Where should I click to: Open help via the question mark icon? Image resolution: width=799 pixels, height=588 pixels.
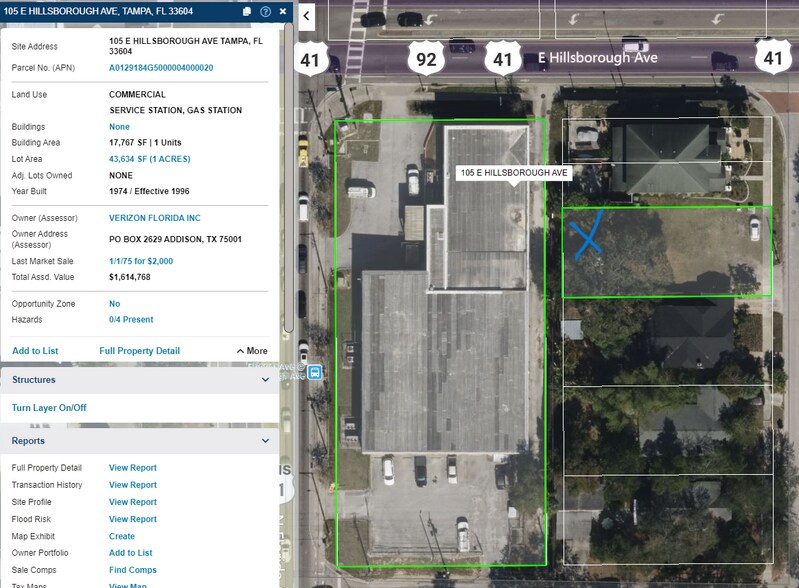tap(265, 12)
